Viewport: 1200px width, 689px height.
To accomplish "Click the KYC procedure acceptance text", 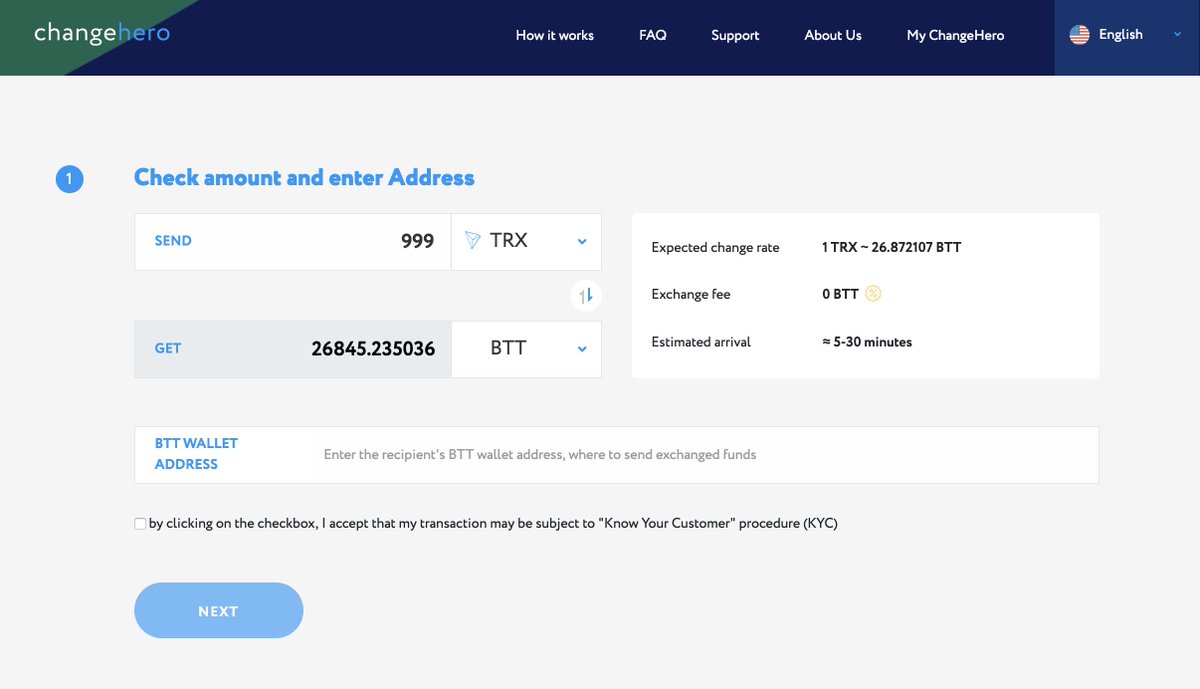I will click(x=493, y=524).
